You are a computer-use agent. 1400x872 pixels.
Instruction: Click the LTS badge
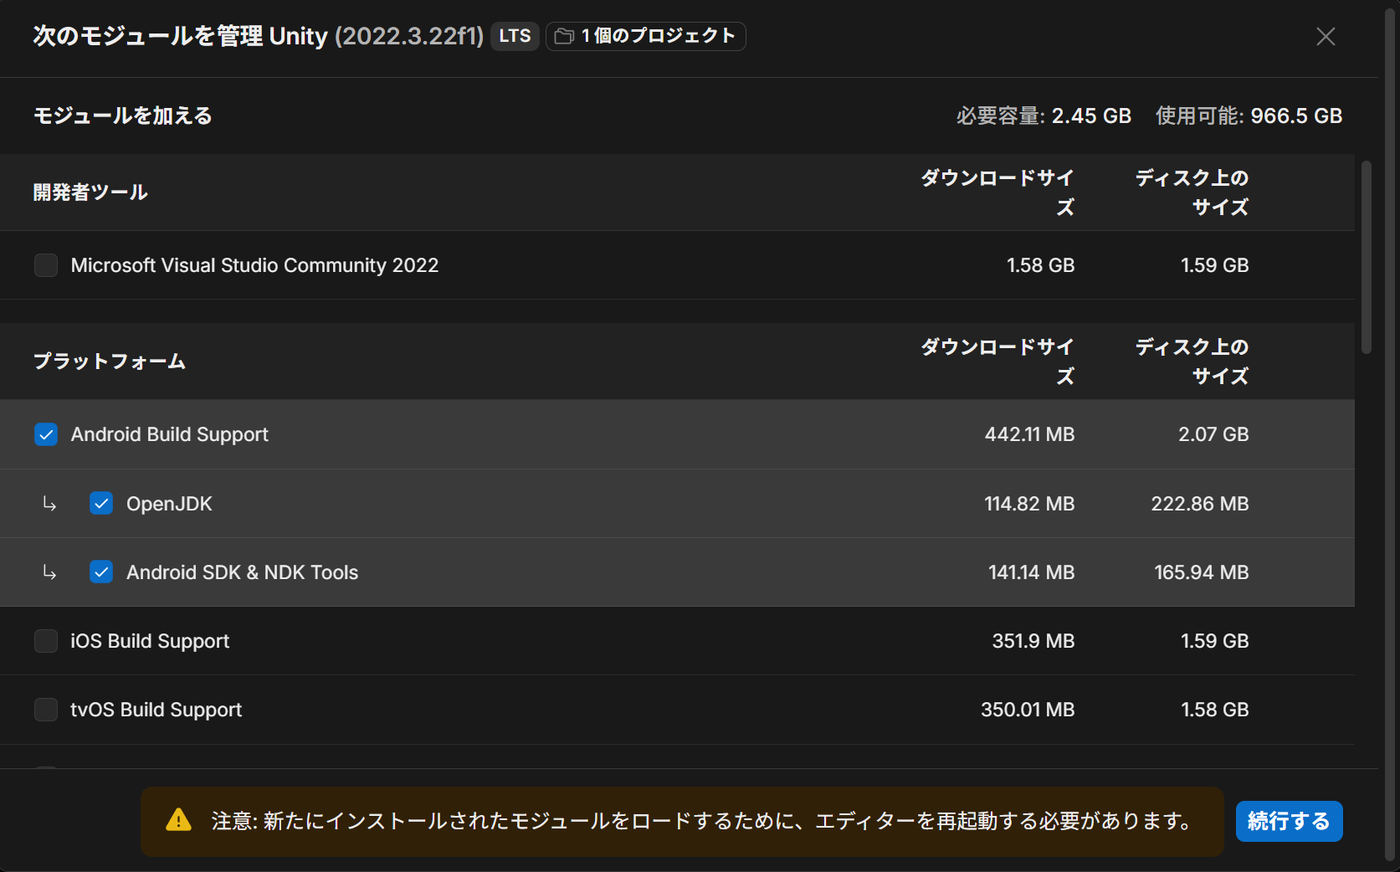(x=515, y=36)
